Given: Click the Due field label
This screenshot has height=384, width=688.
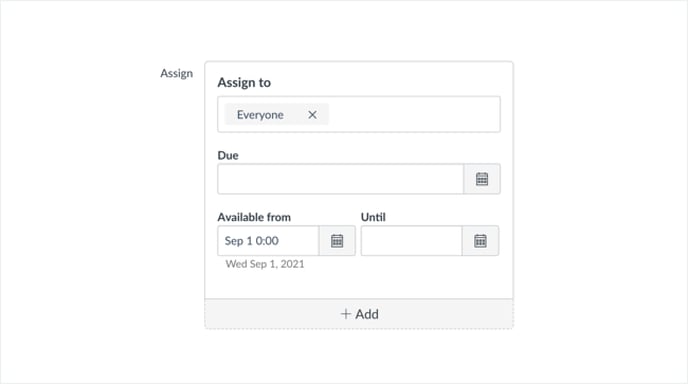Looking at the screenshot, I should (228, 155).
